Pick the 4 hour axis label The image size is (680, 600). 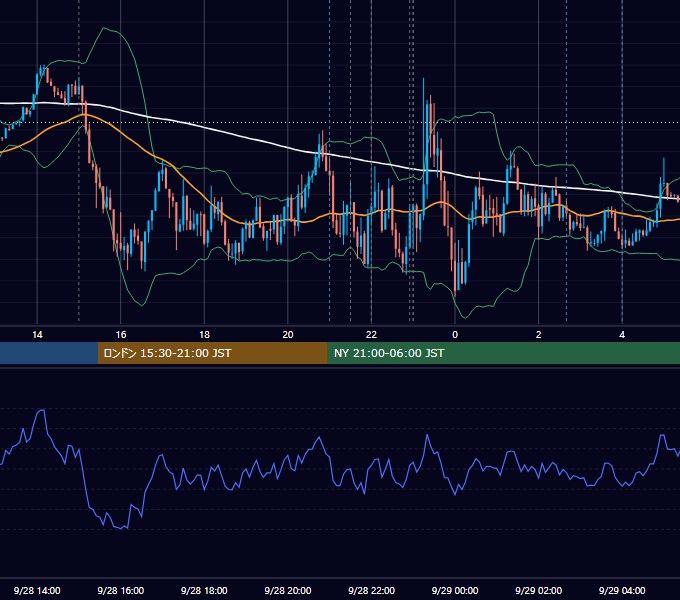click(622, 335)
